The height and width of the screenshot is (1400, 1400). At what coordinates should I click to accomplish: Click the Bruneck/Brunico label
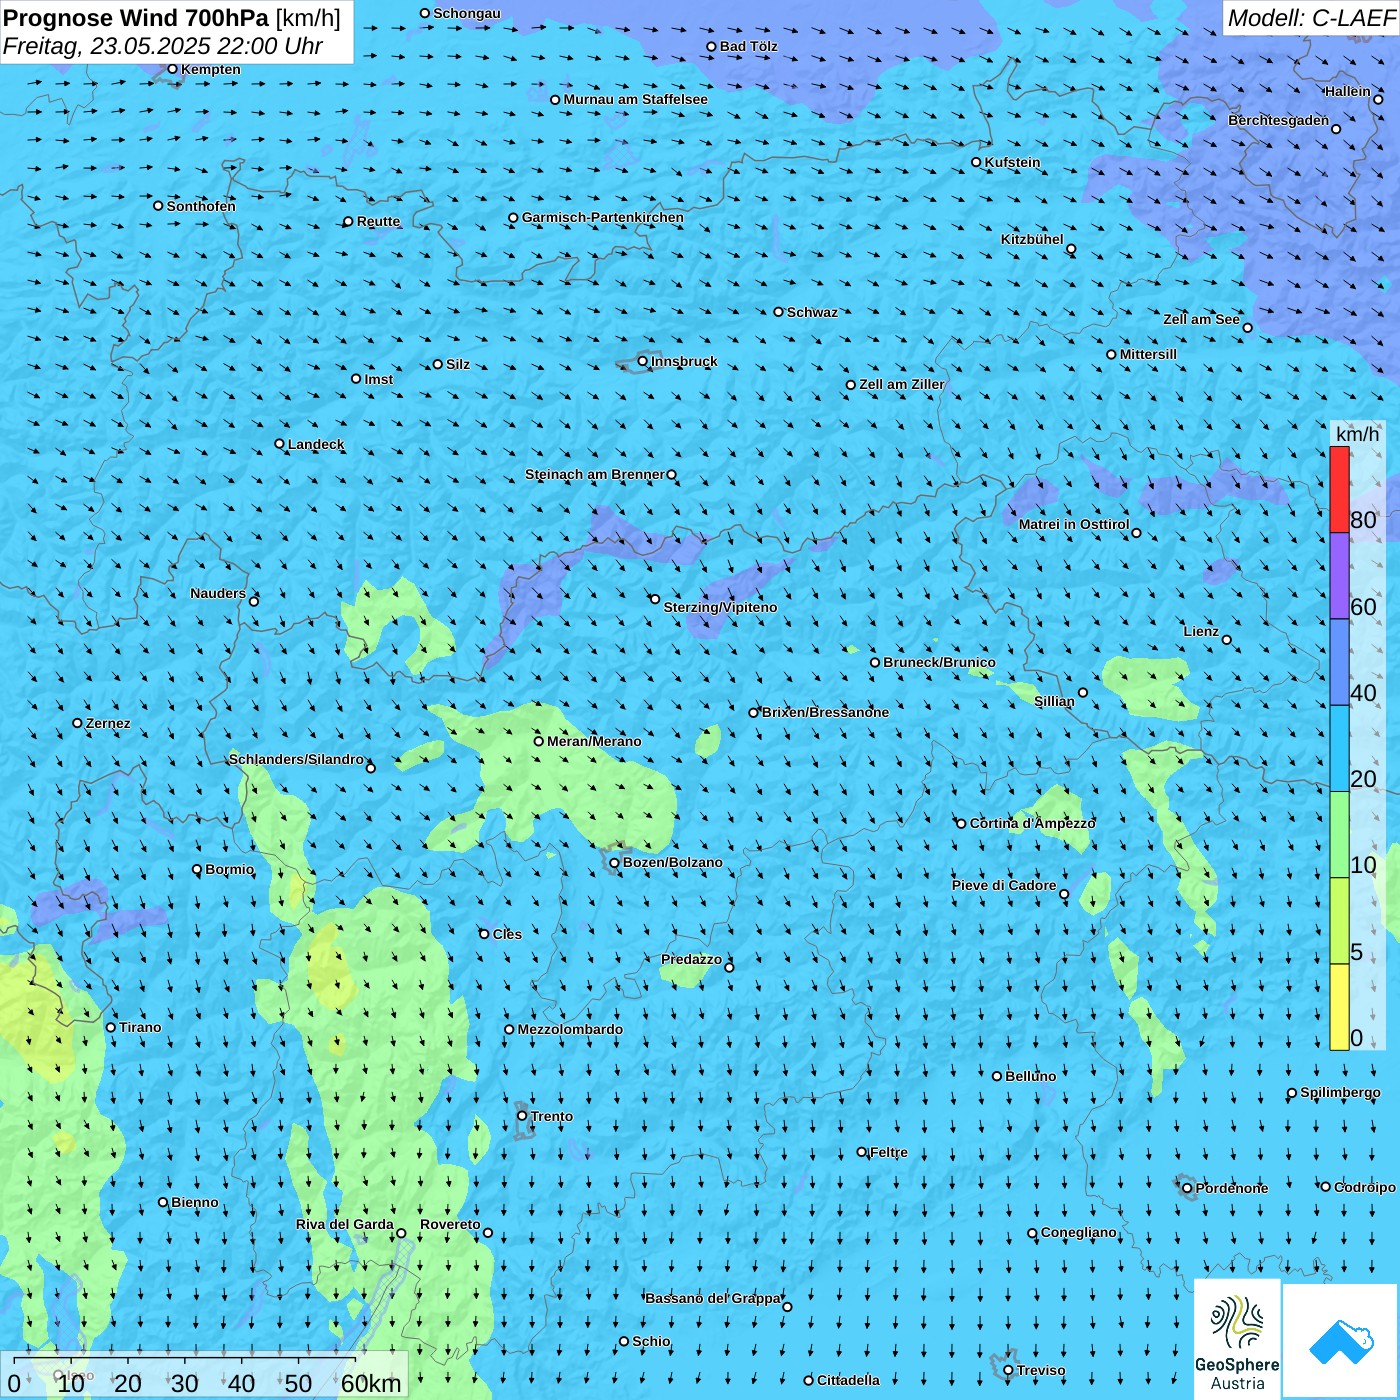coord(939,662)
